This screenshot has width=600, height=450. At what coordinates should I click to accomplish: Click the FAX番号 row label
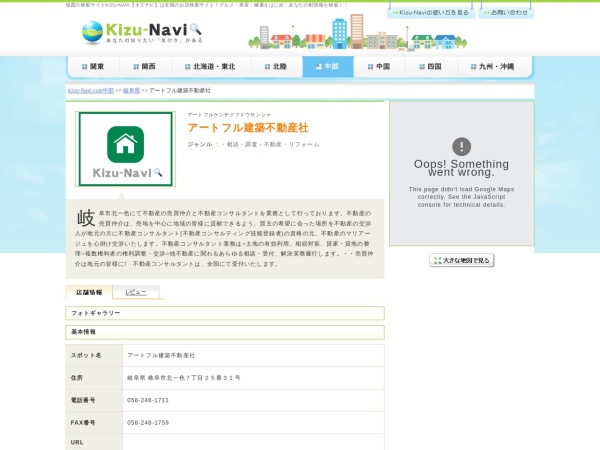click(83, 423)
